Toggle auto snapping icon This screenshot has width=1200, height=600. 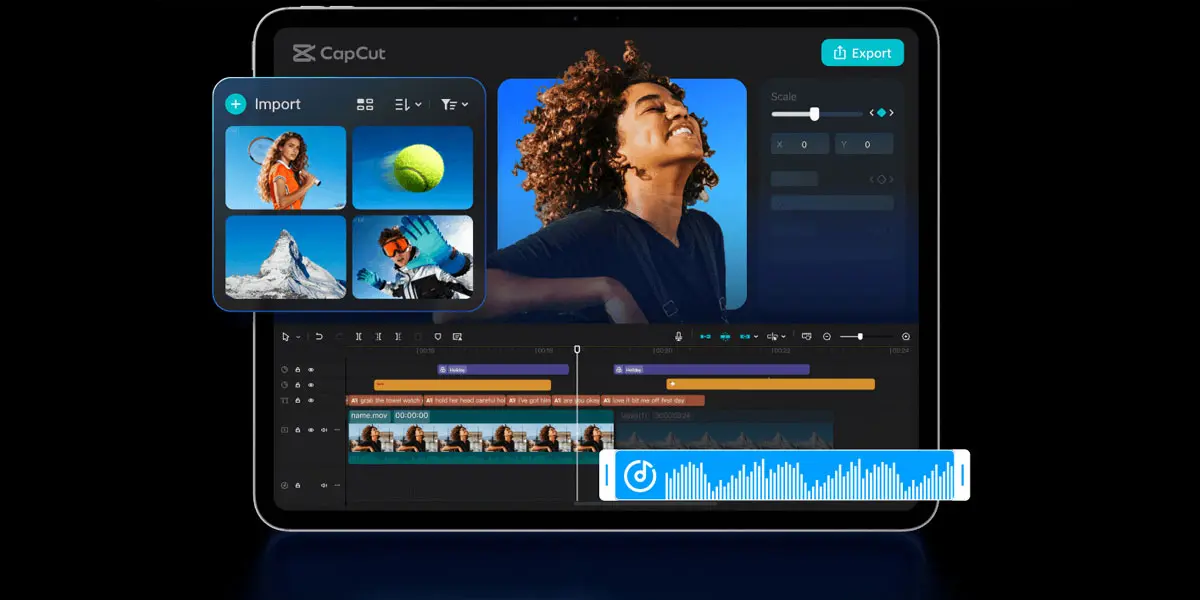click(x=725, y=337)
